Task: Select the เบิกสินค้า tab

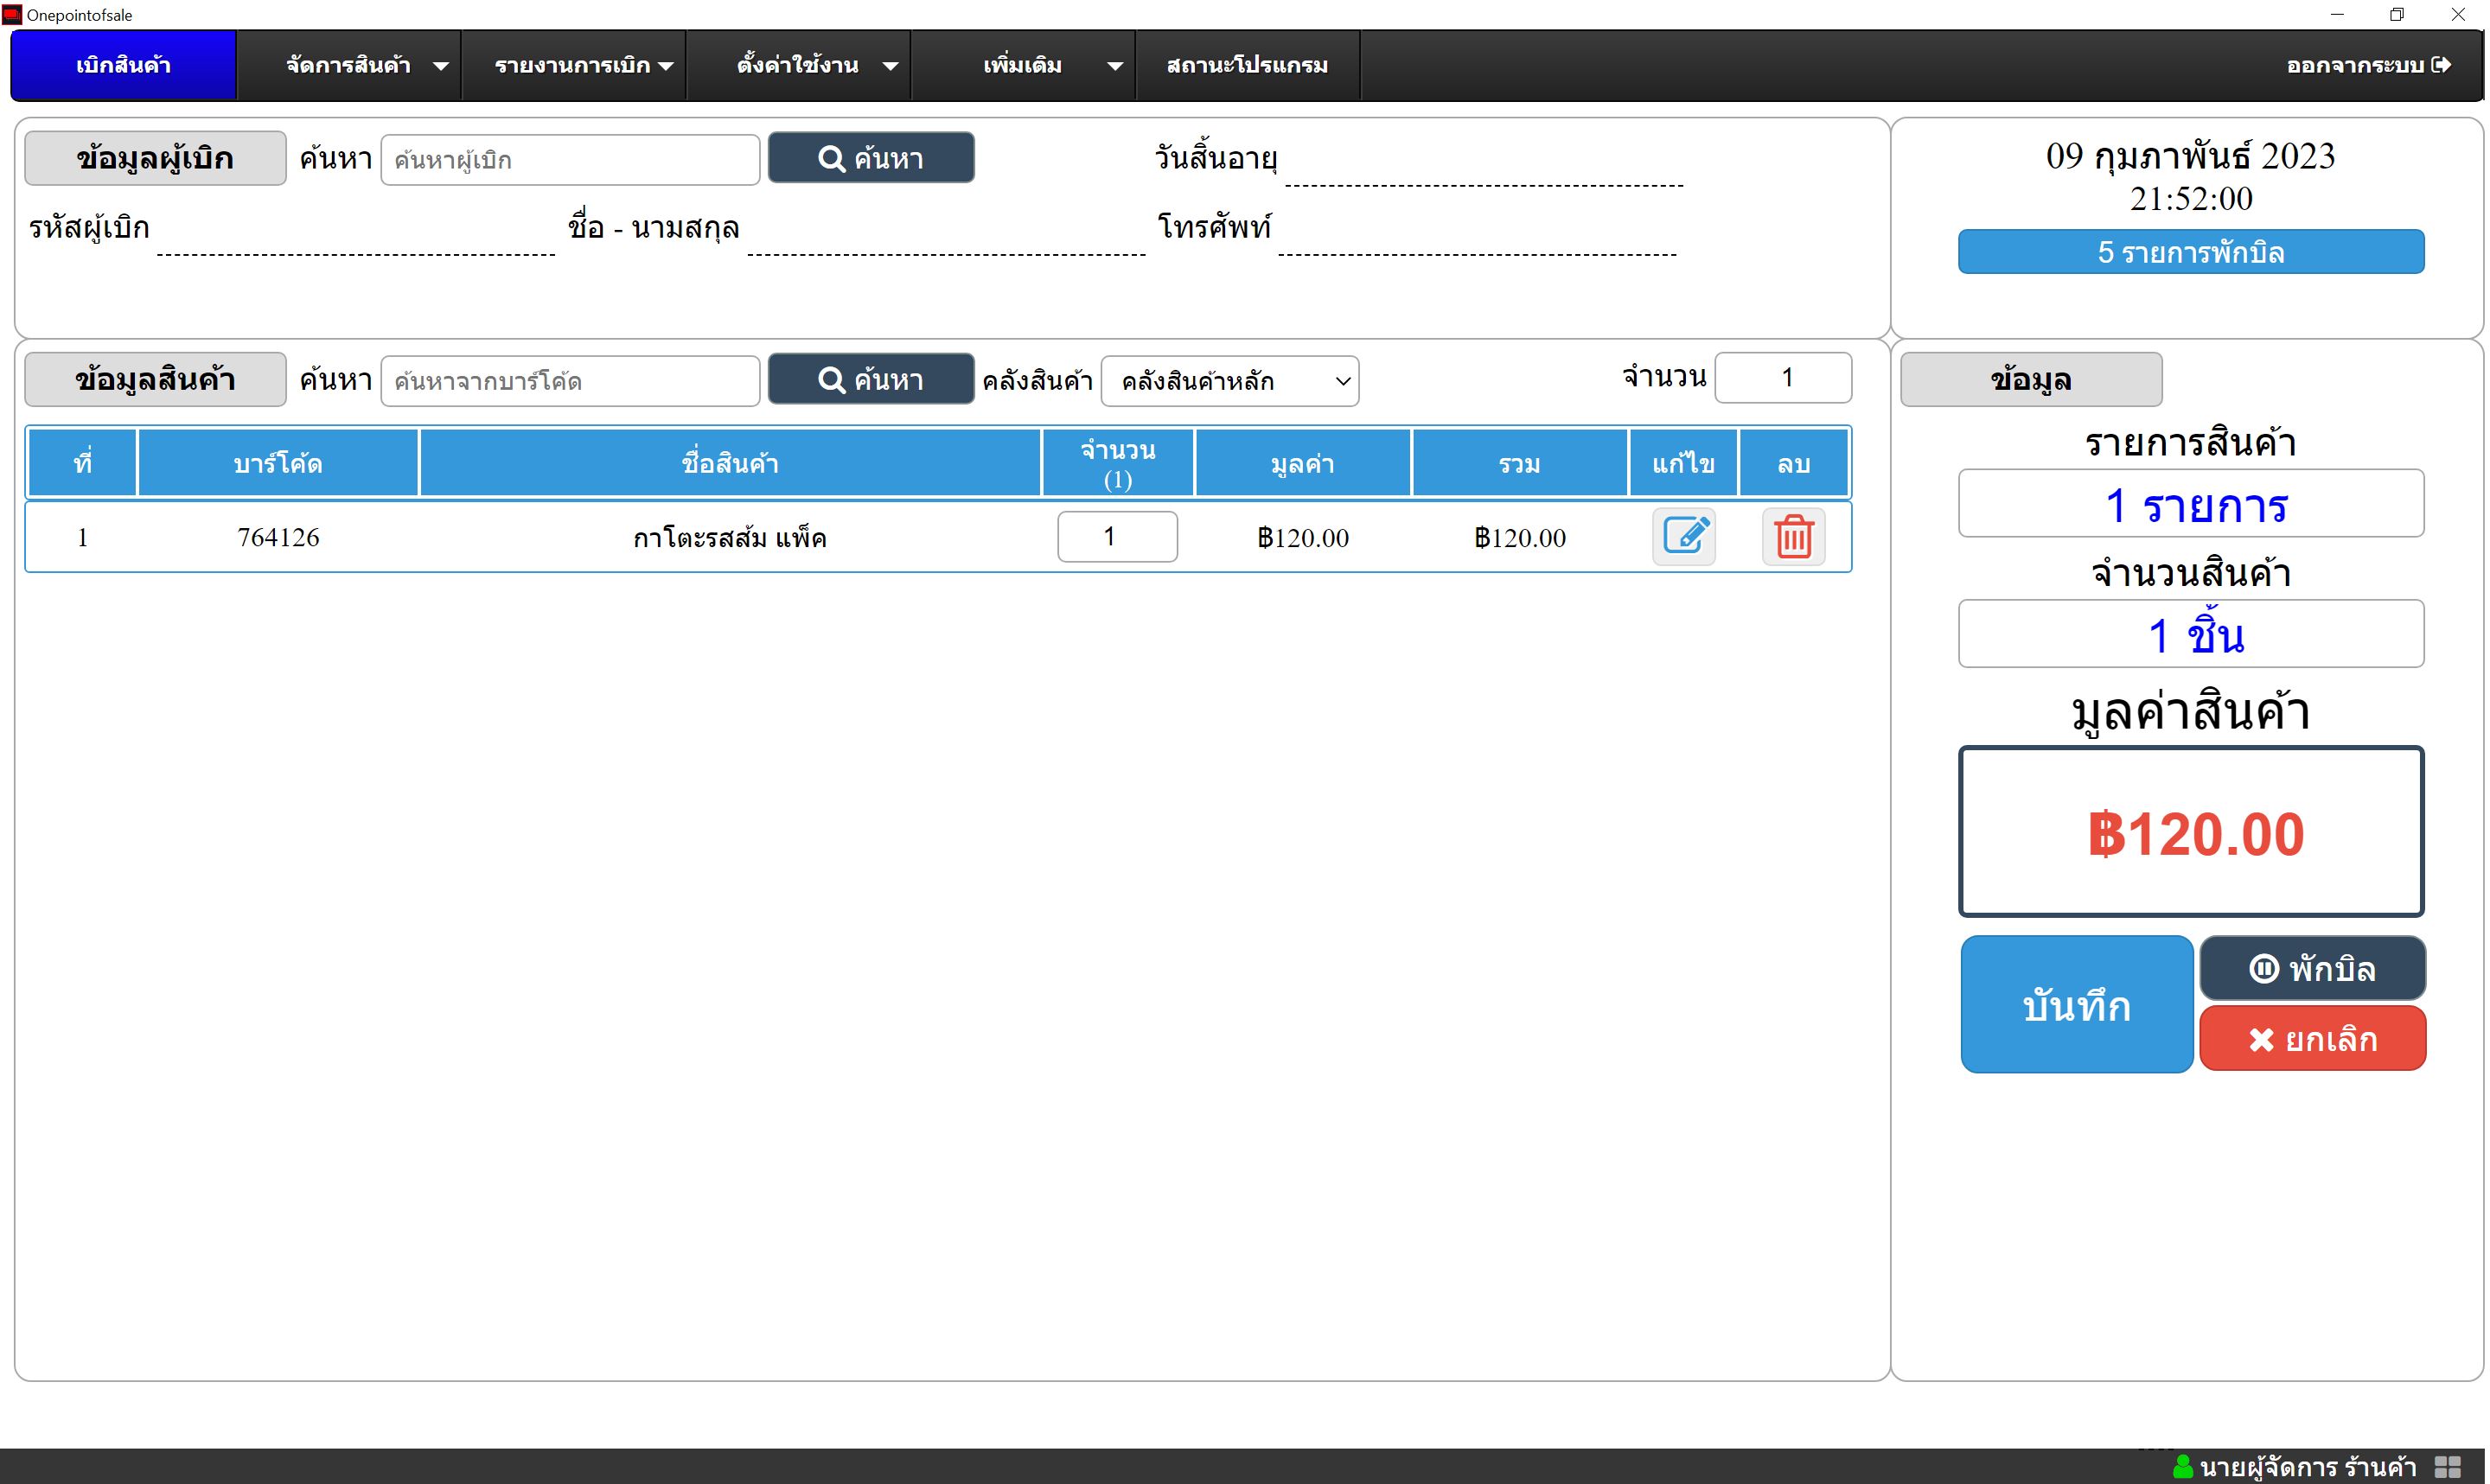Action: point(124,65)
